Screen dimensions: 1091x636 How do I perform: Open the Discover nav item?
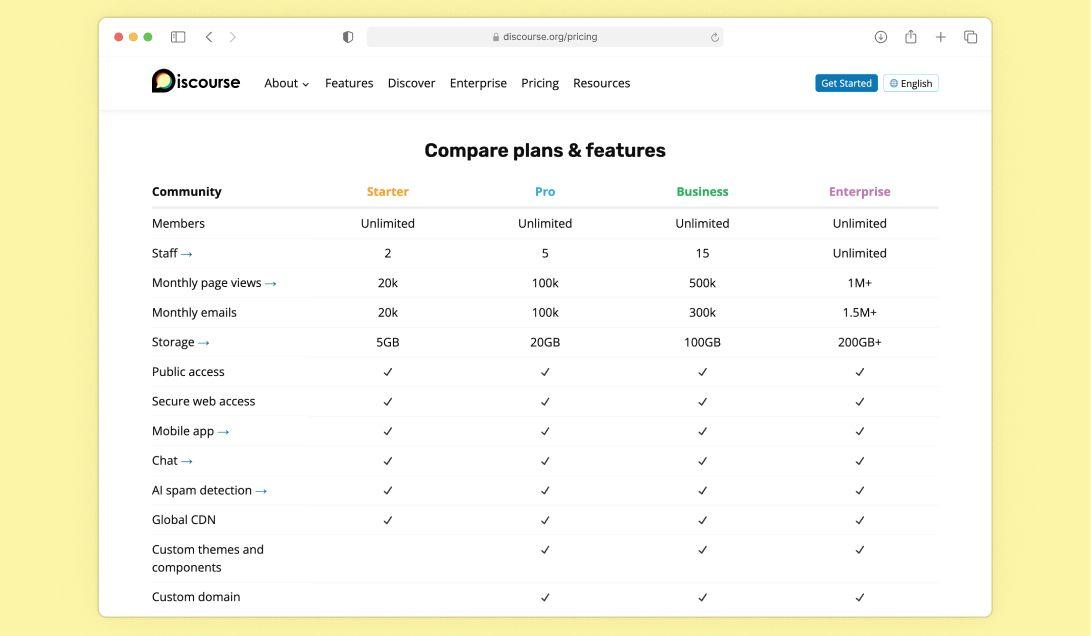411,83
